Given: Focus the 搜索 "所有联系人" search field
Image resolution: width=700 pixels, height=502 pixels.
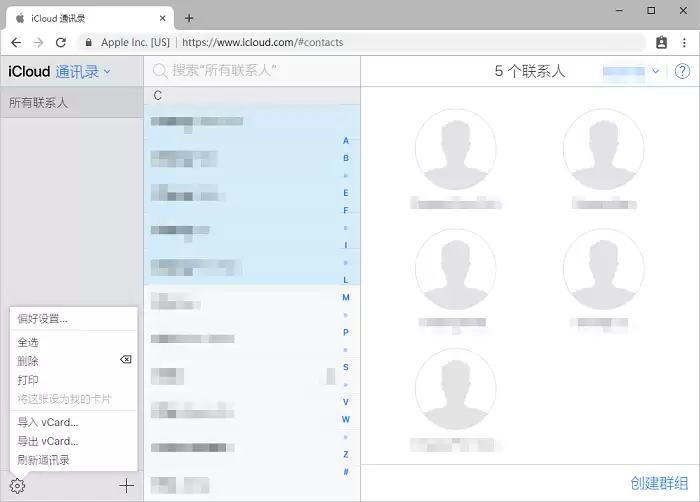Looking at the screenshot, I should pyautogui.click(x=252, y=71).
